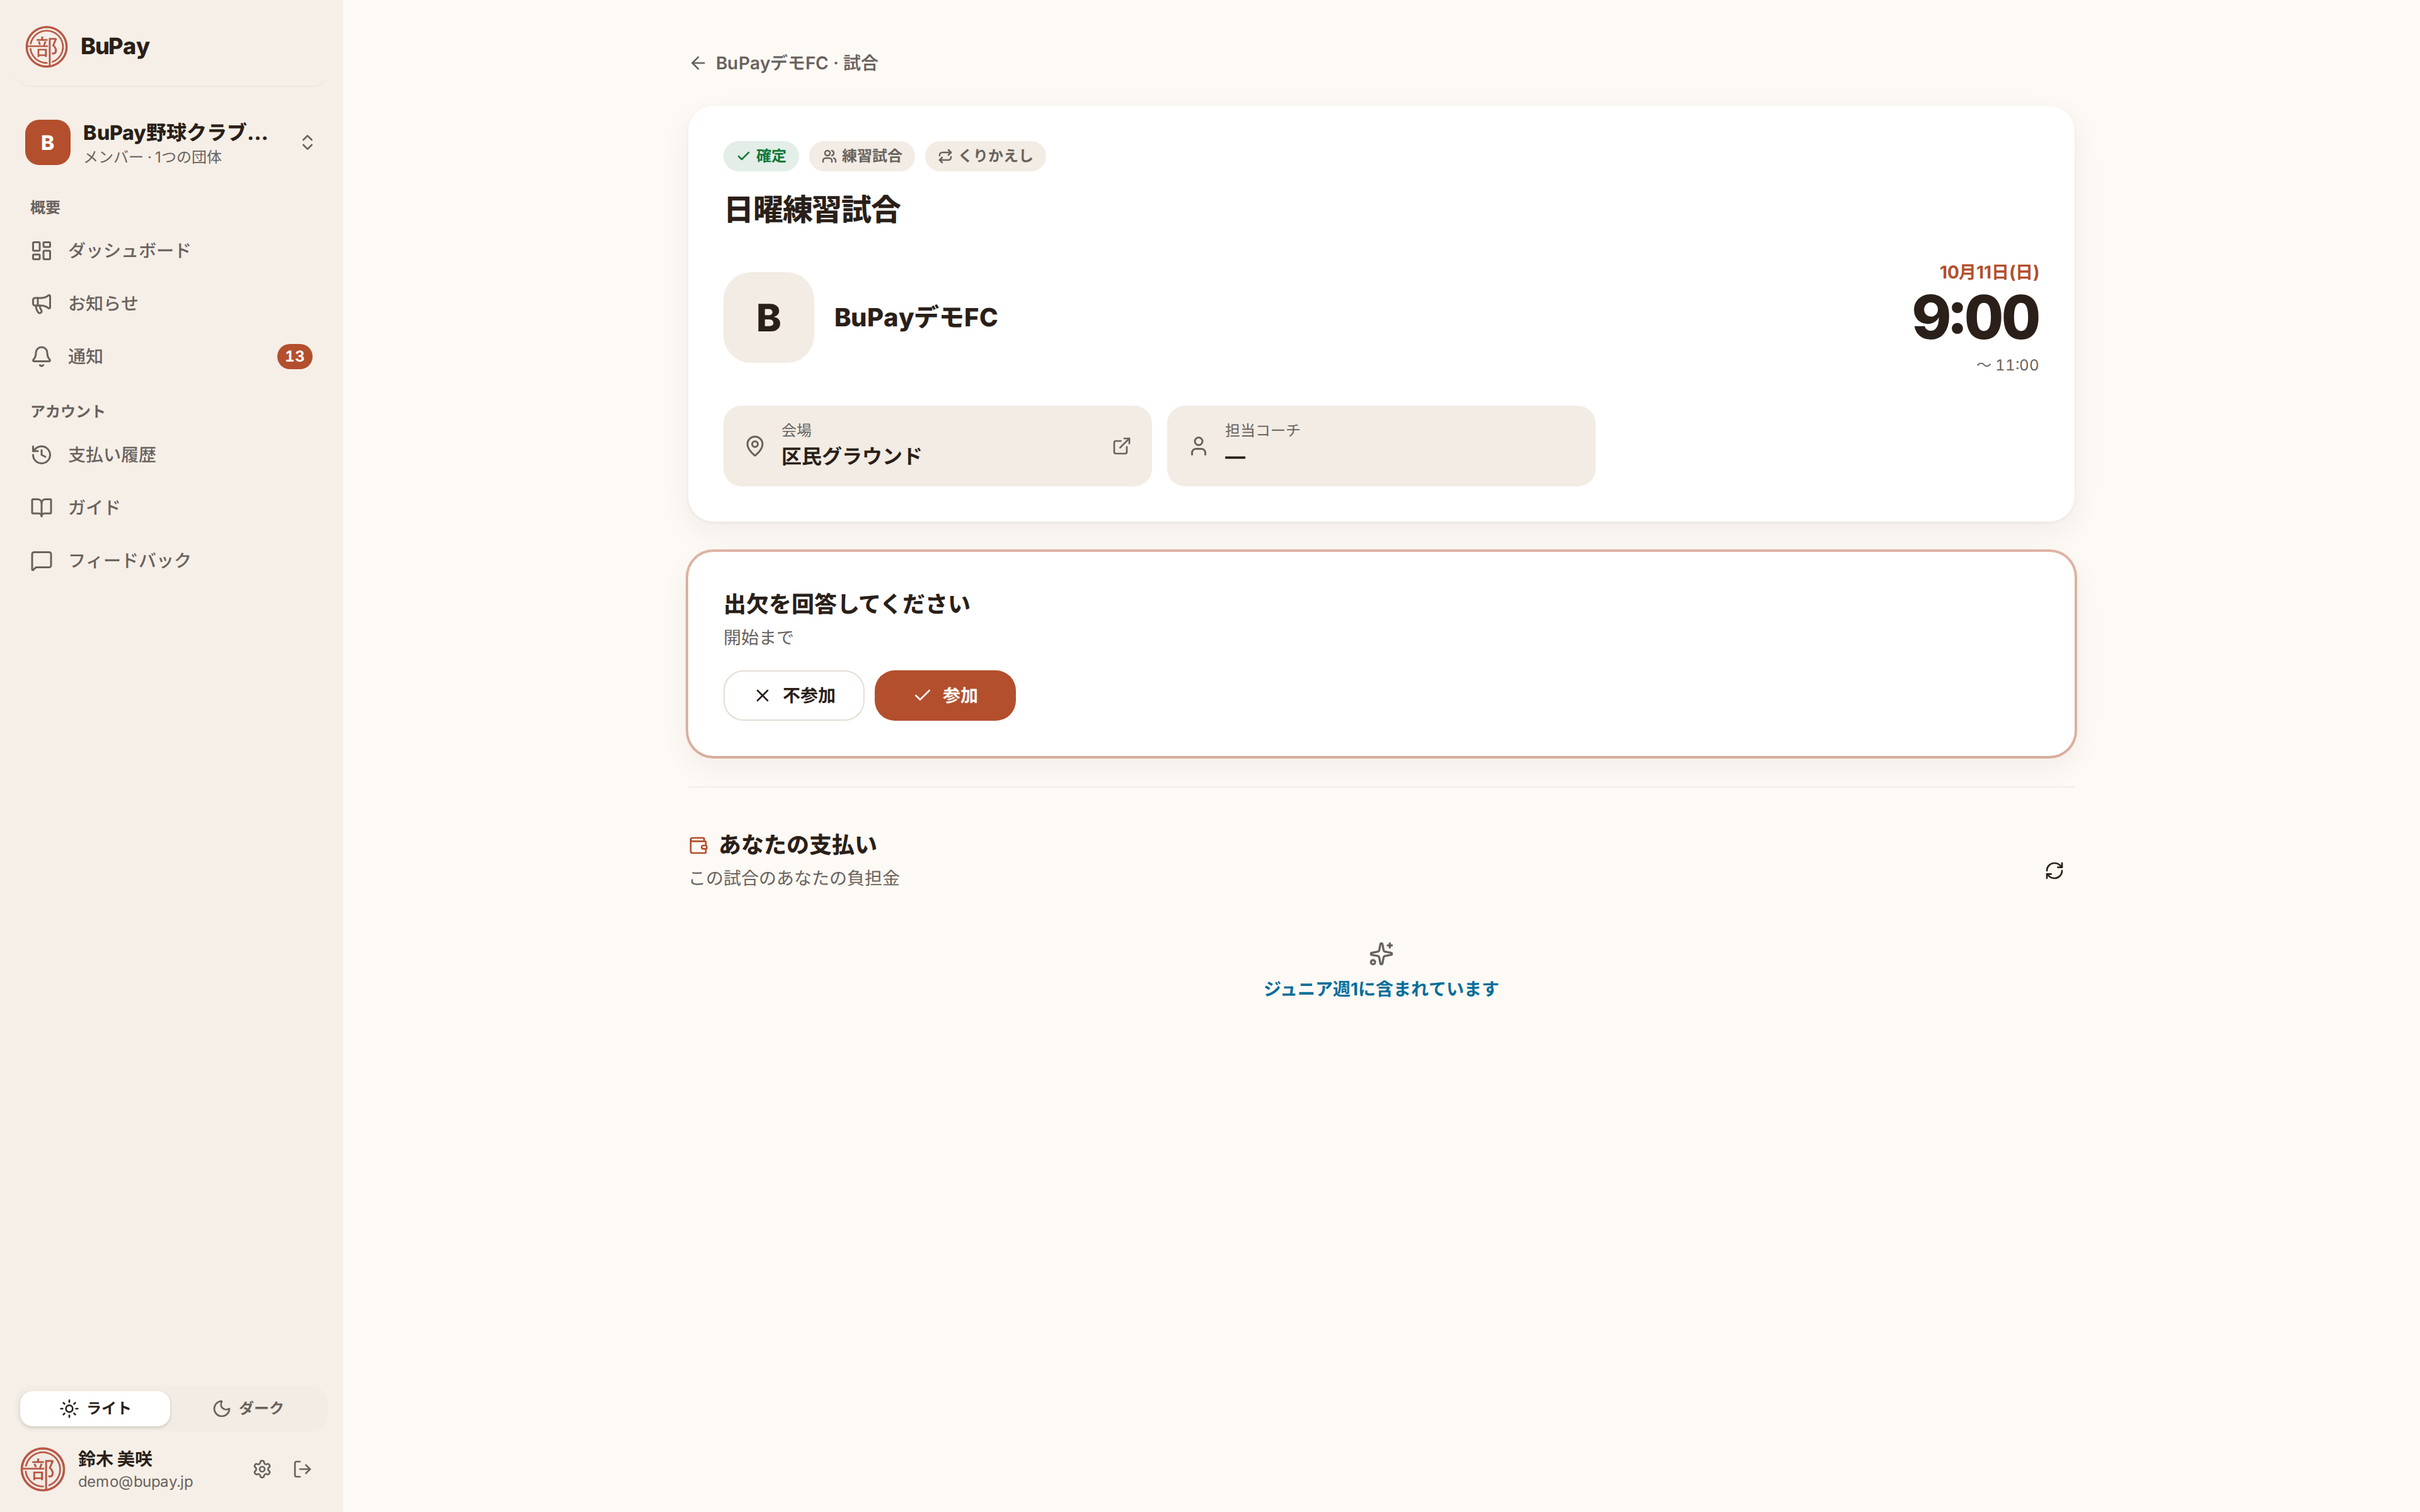Click the notification badge showing 13
This screenshot has height=1512, width=2420.
pyautogui.click(x=294, y=357)
